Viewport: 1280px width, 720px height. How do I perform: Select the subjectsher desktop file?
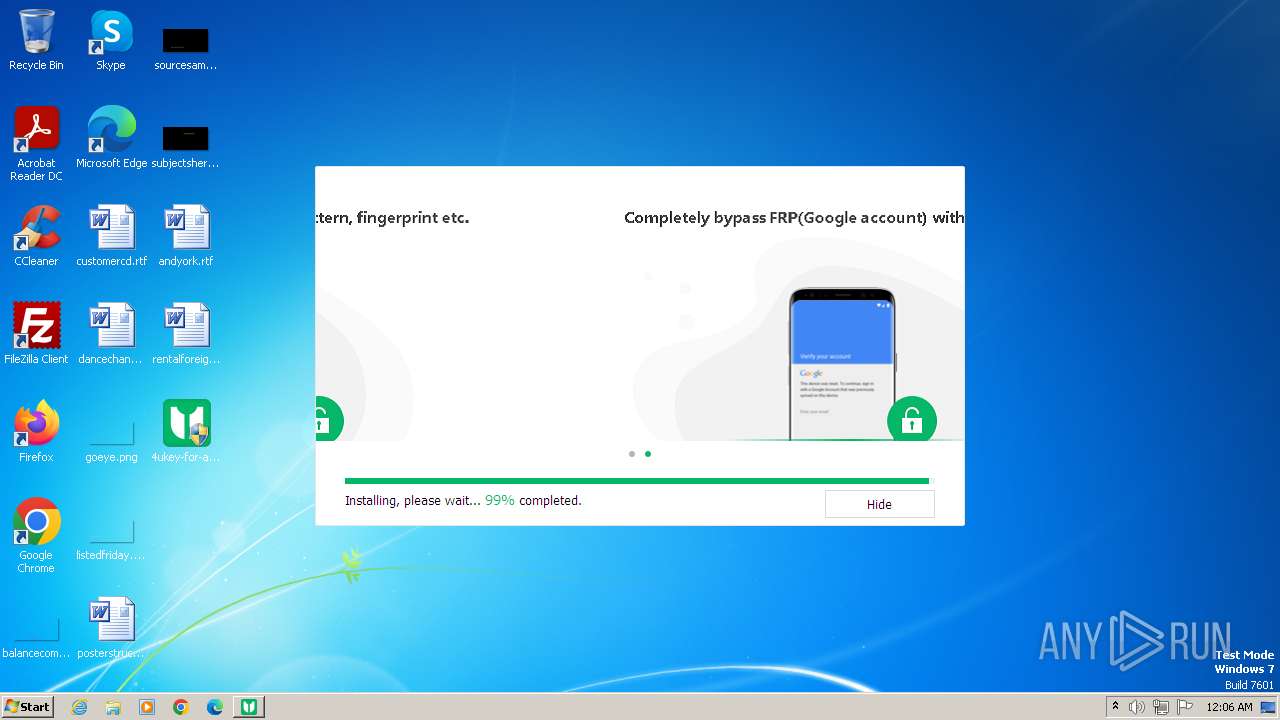(186, 146)
